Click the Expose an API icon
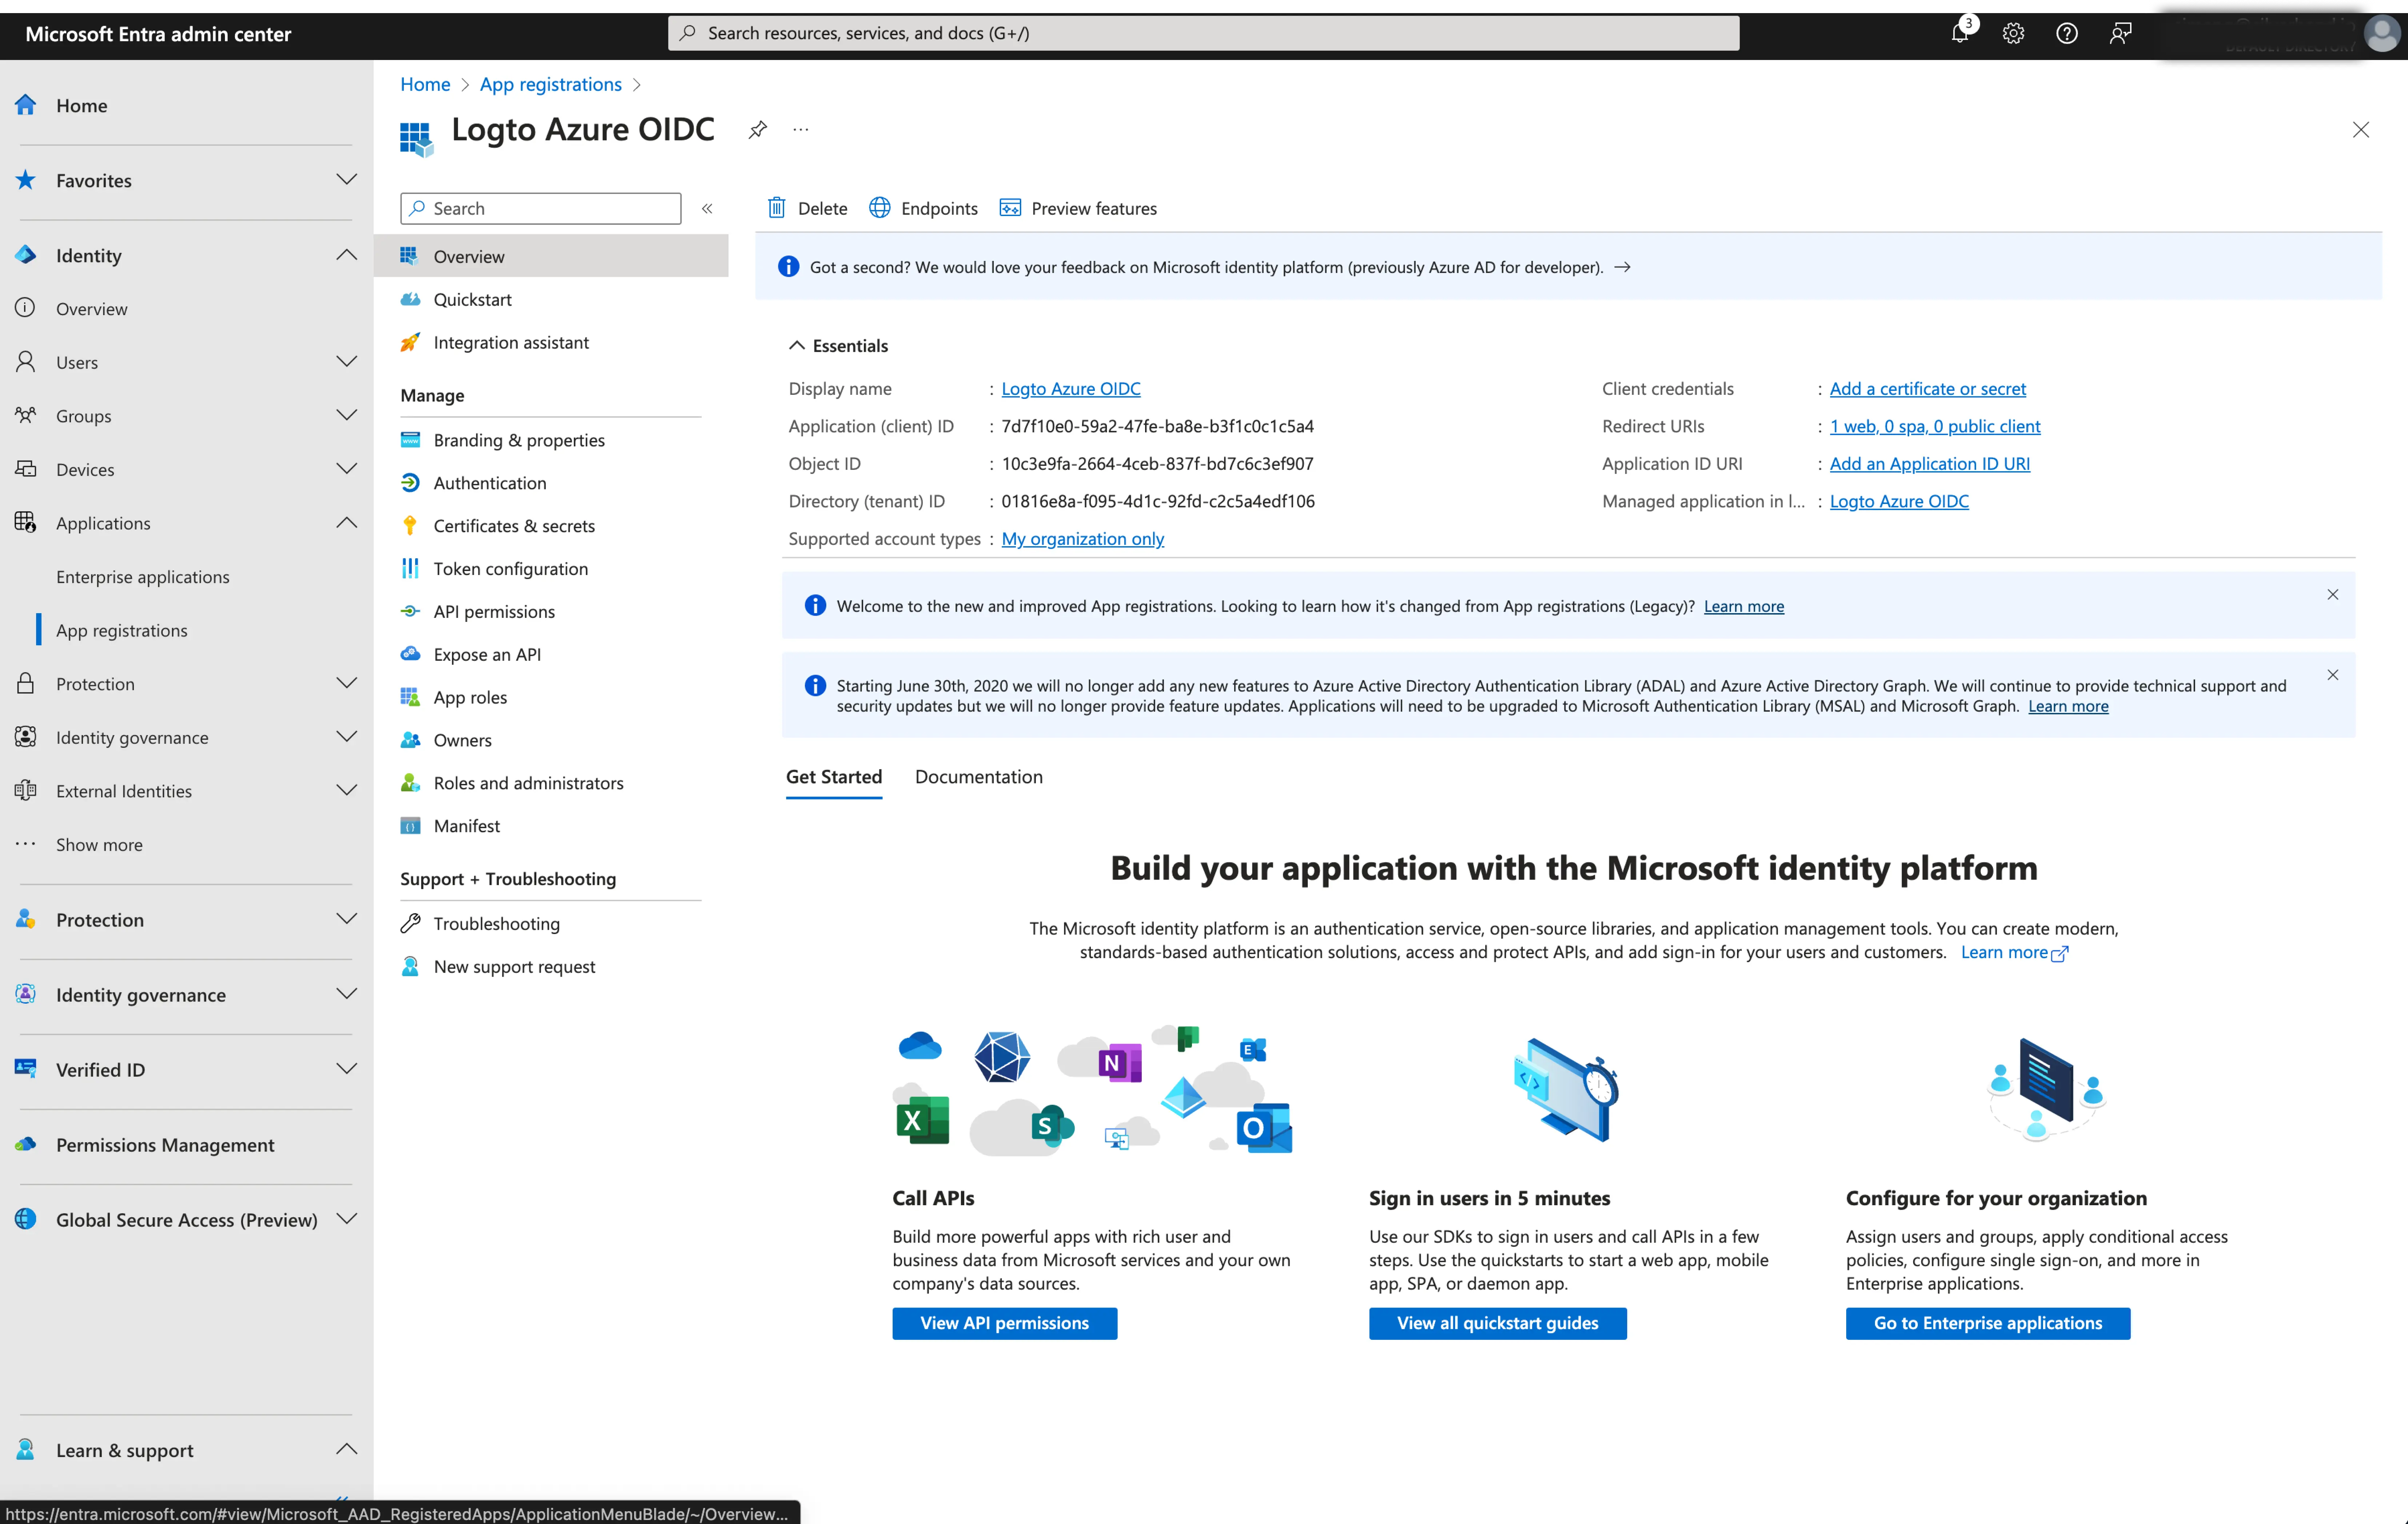2408x1524 pixels. pos(411,653)
